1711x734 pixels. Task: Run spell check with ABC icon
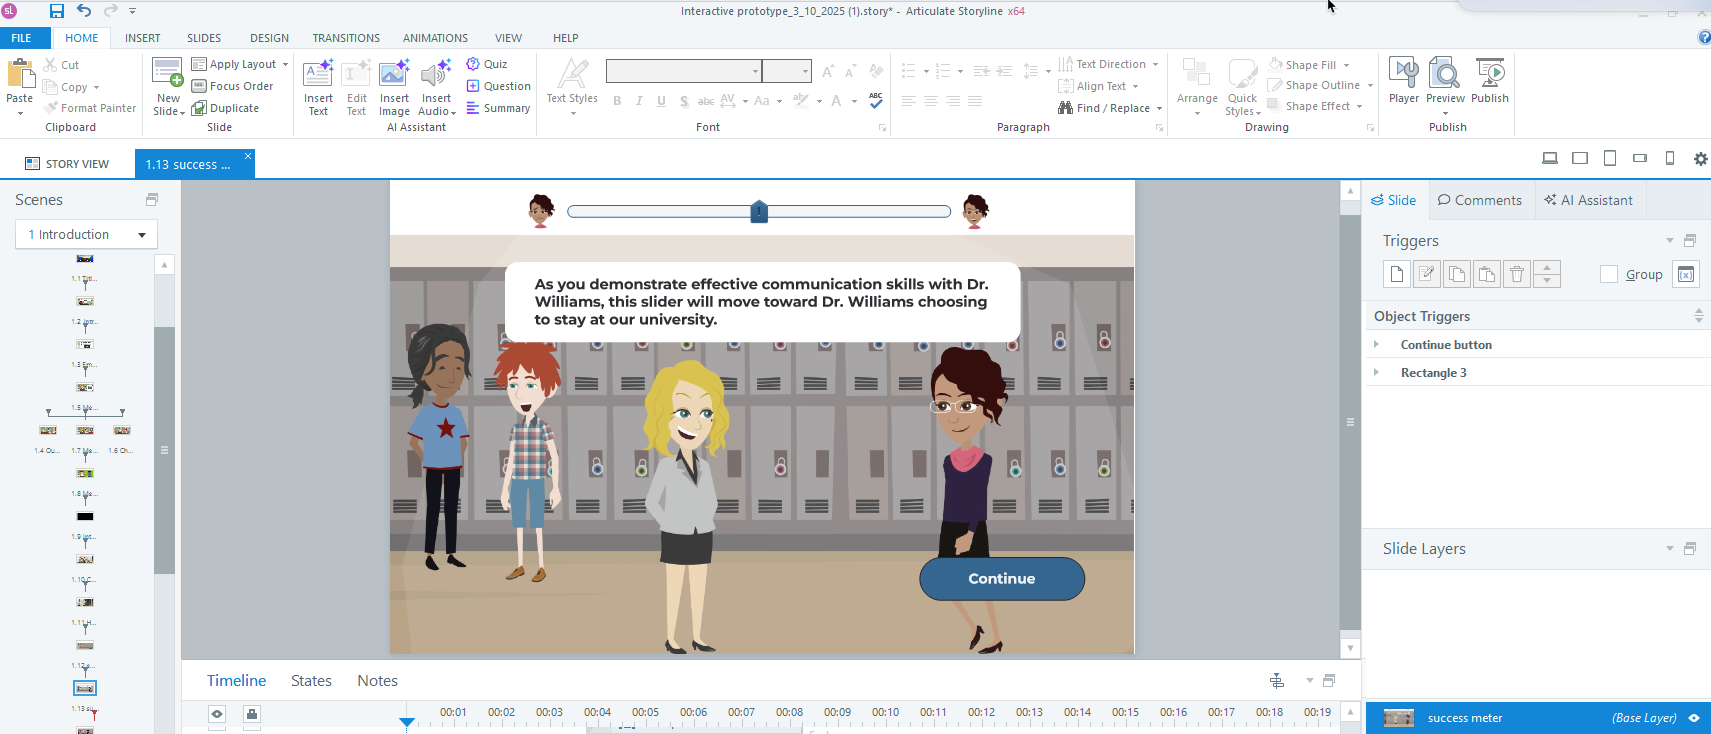coord(876,100)
